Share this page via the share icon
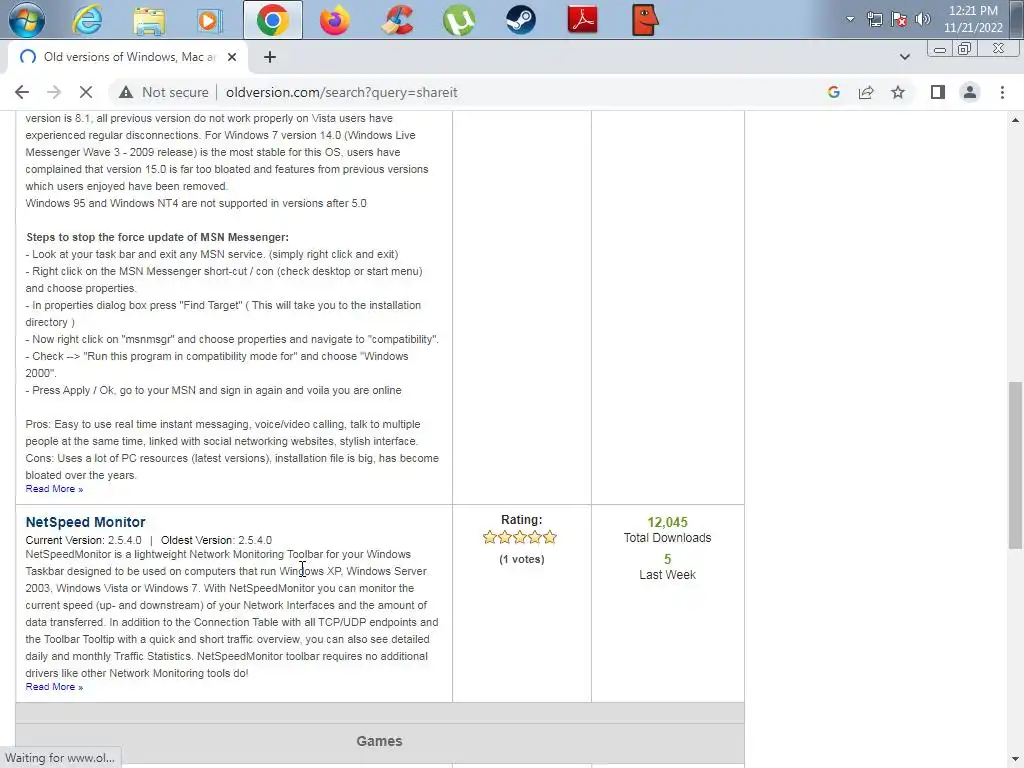Viewport: 1024px width, 768px height. click(x=866, y=92)
